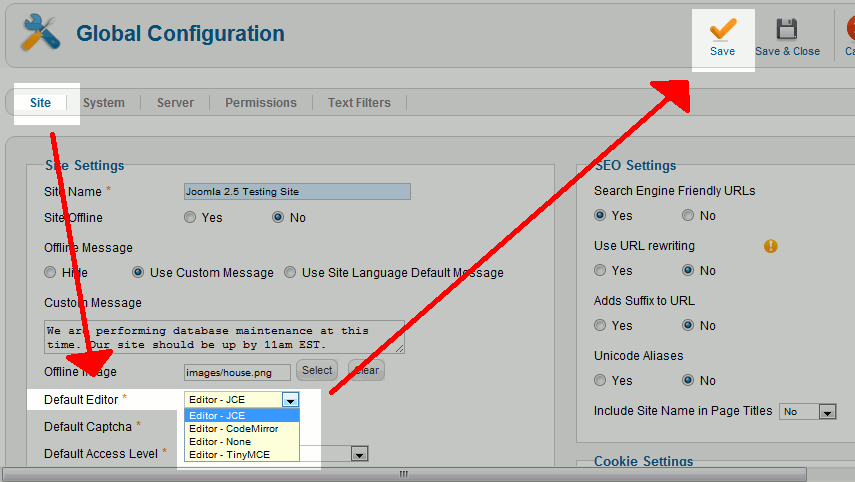Switch to the System tab
The height and width of the screenshot is (482, 855).
(x=104, y=103)
